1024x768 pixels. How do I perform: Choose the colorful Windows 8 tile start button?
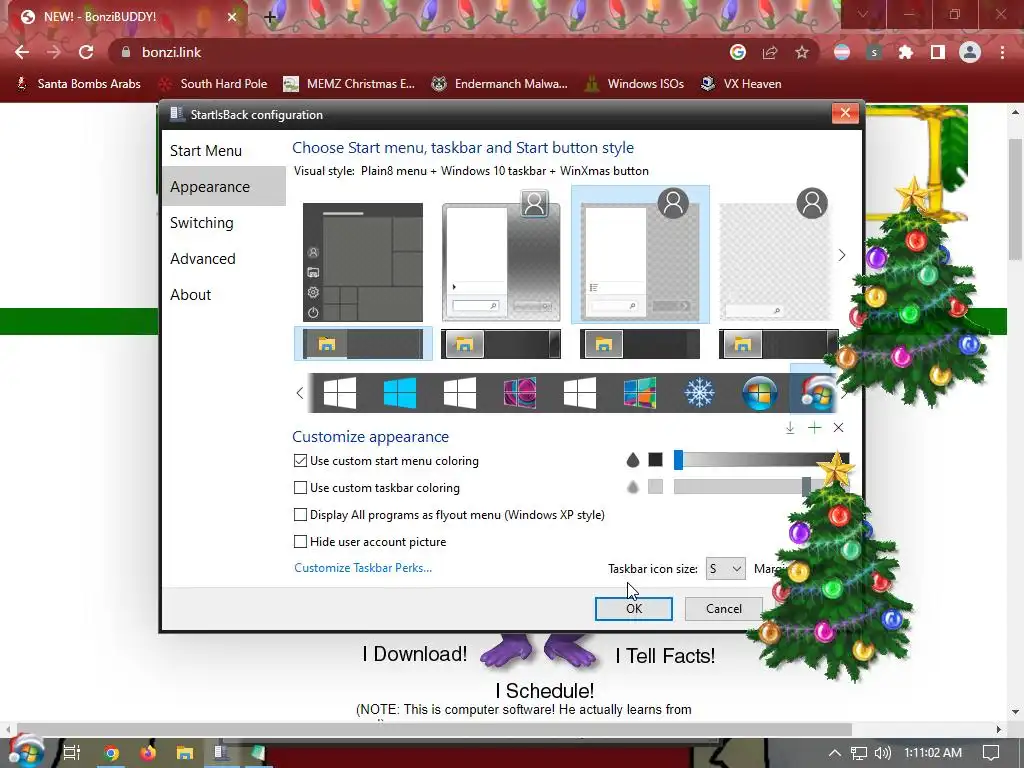pos(639,393)
